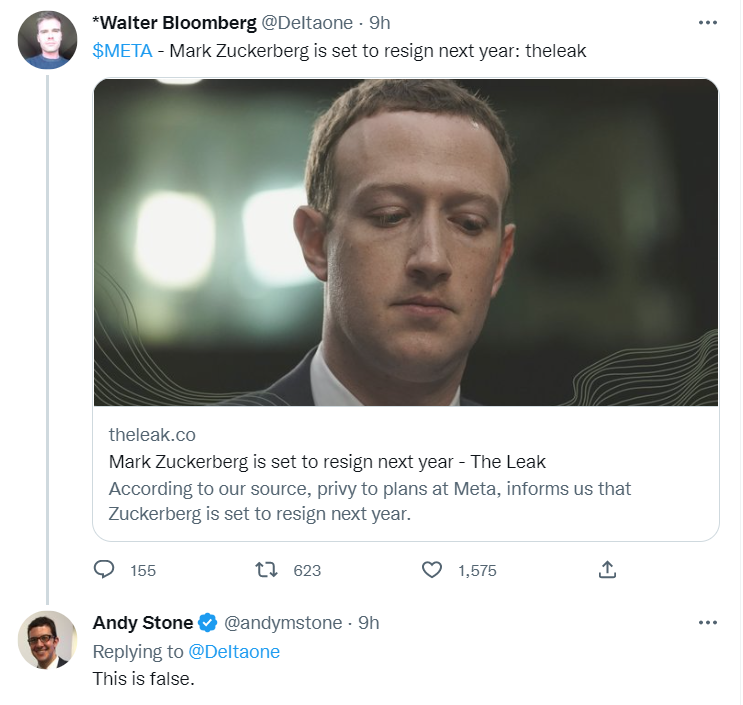Open more options on Andy Stone's reply

pos(708,623)
